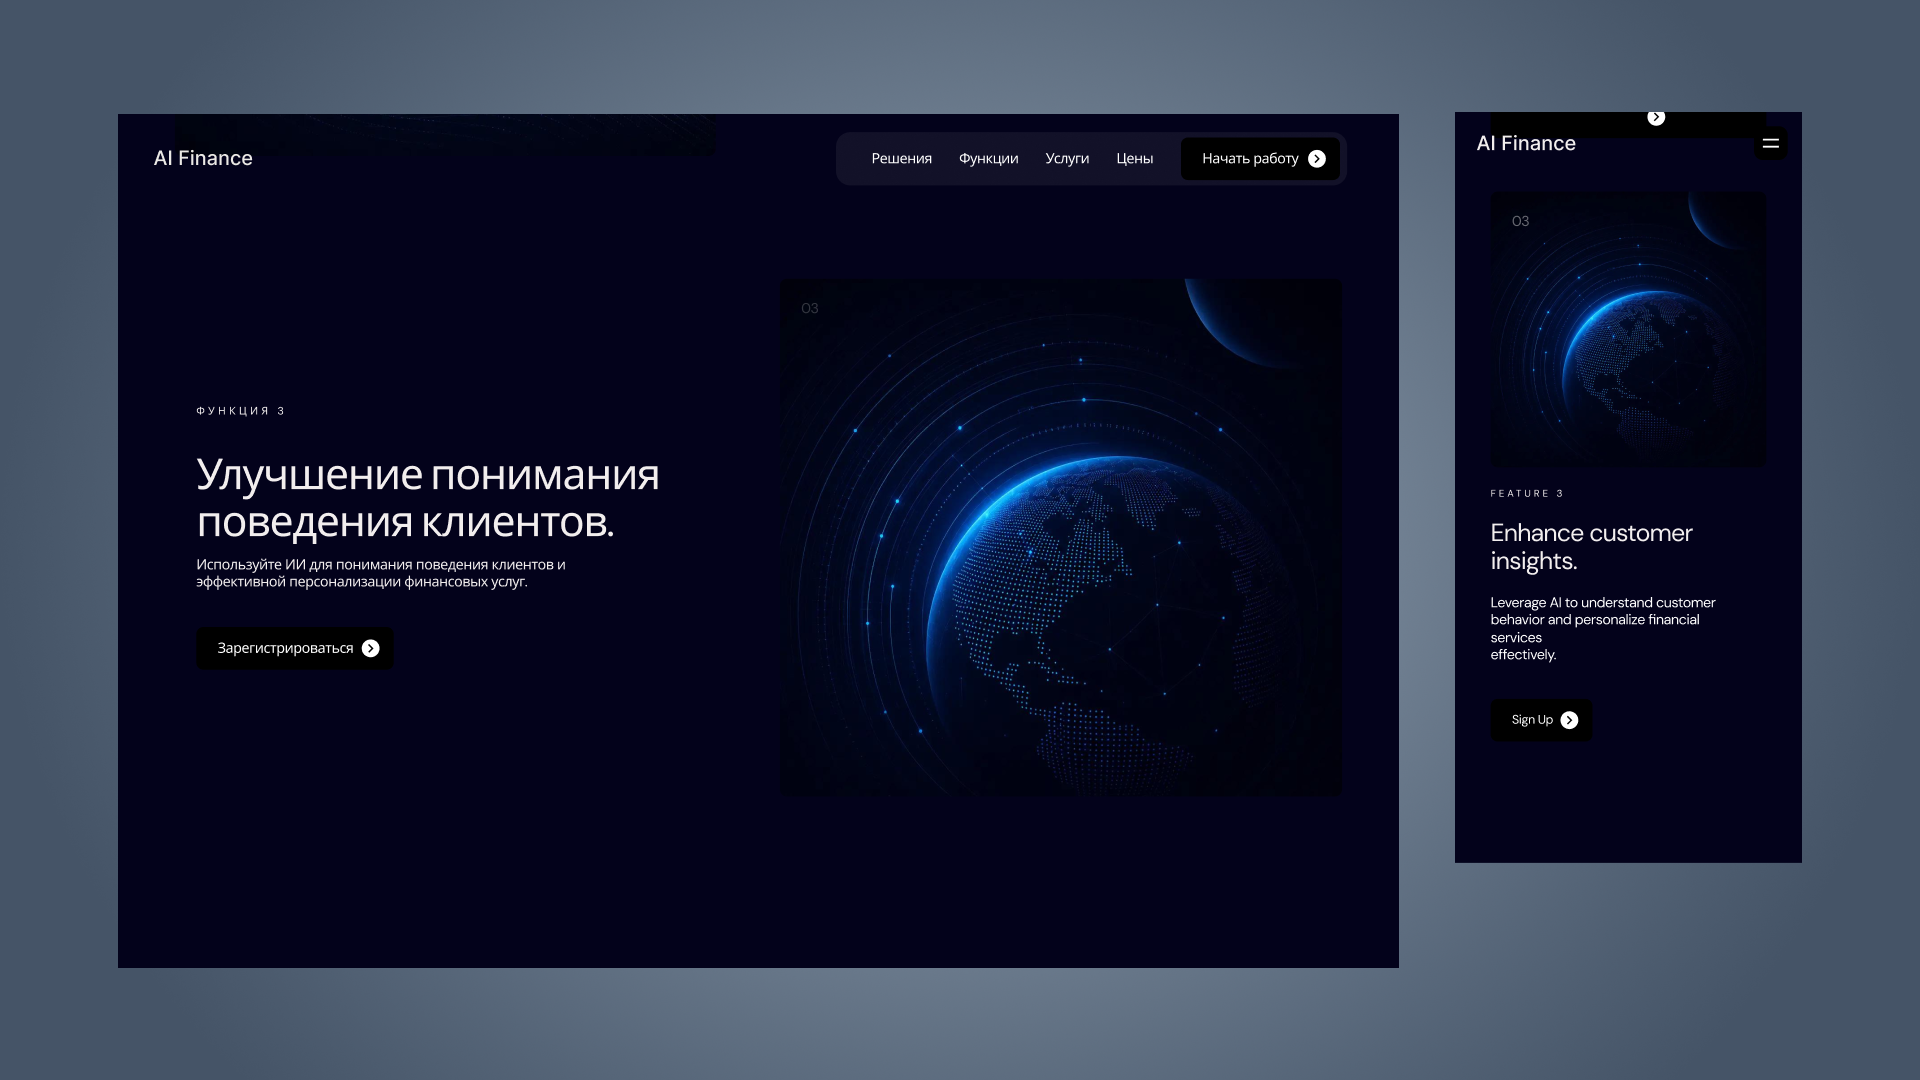The height and width of the screenshot is (1080, 1920).
Task: Click the arrow icon in Начать работу button
Action: coord(1317,159)
